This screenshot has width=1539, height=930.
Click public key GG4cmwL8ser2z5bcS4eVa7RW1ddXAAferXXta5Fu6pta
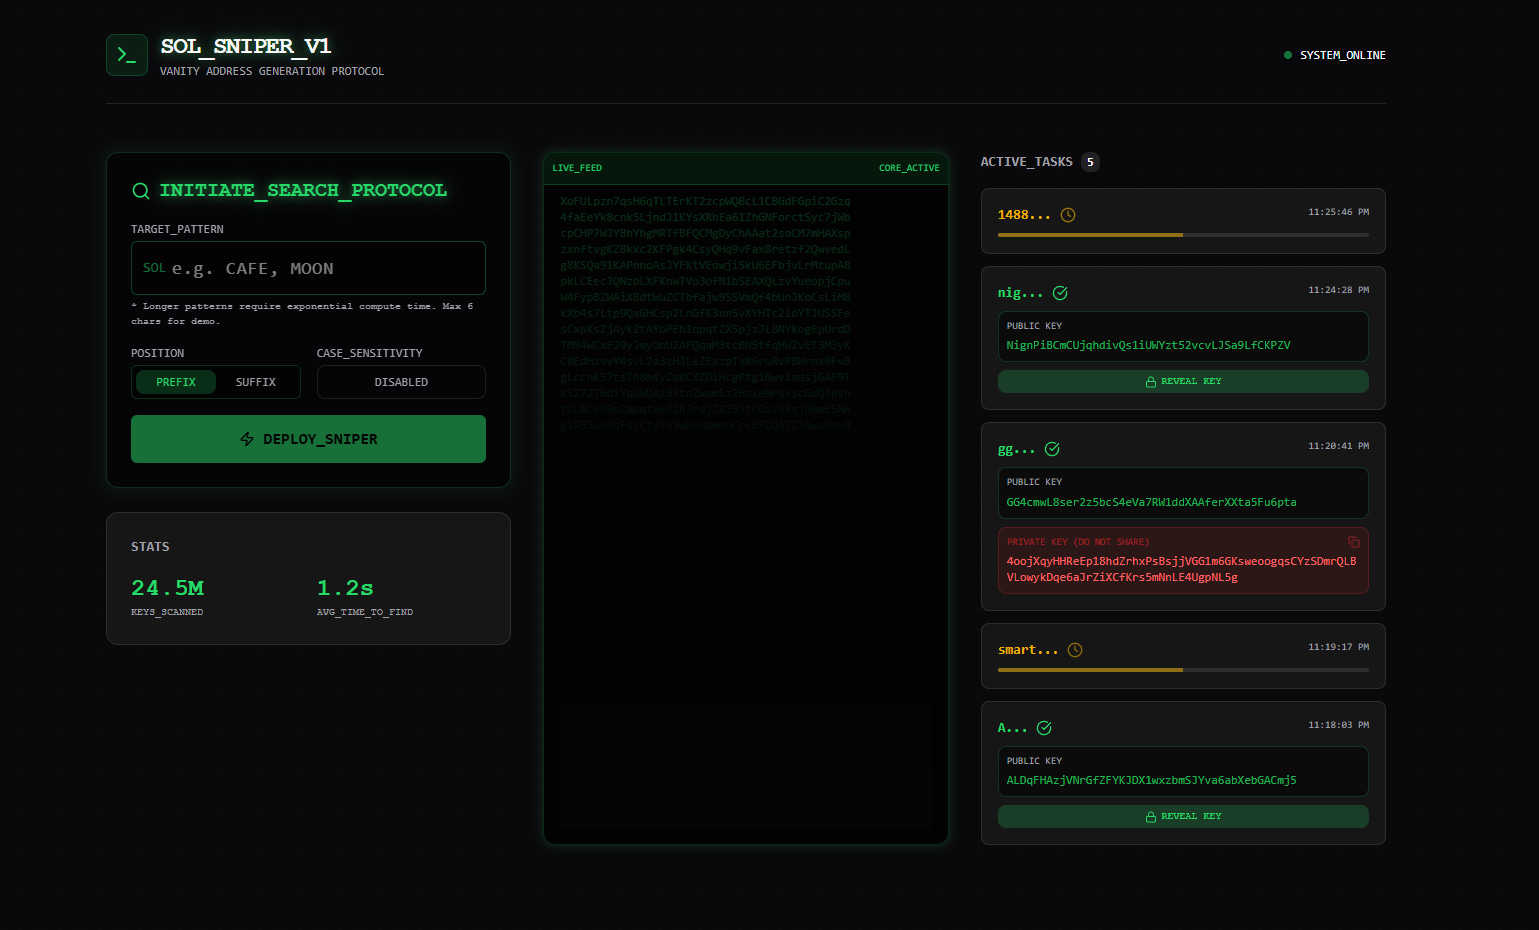coord(1151,502)
